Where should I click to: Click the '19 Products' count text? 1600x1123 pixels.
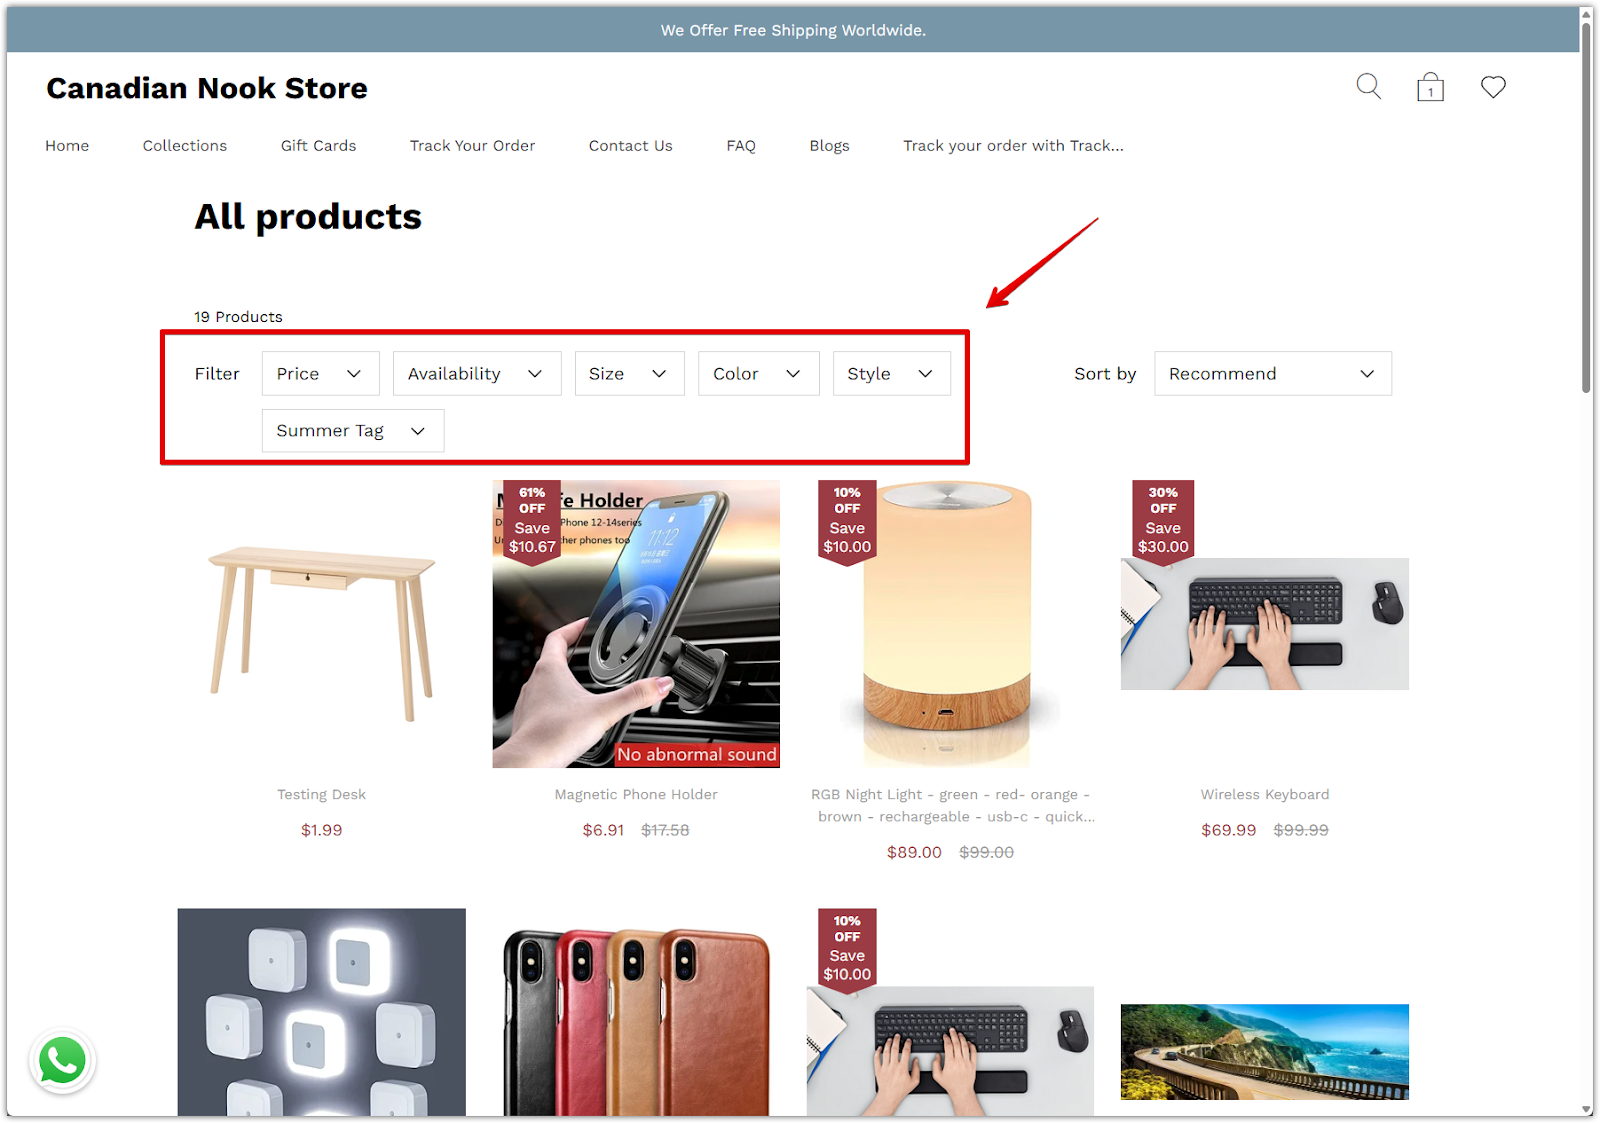pyautogui.click(x=238, y=317)
